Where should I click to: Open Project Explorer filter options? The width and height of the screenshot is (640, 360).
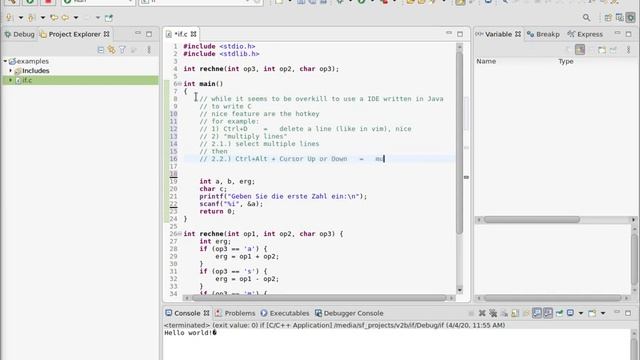(122, 50)
